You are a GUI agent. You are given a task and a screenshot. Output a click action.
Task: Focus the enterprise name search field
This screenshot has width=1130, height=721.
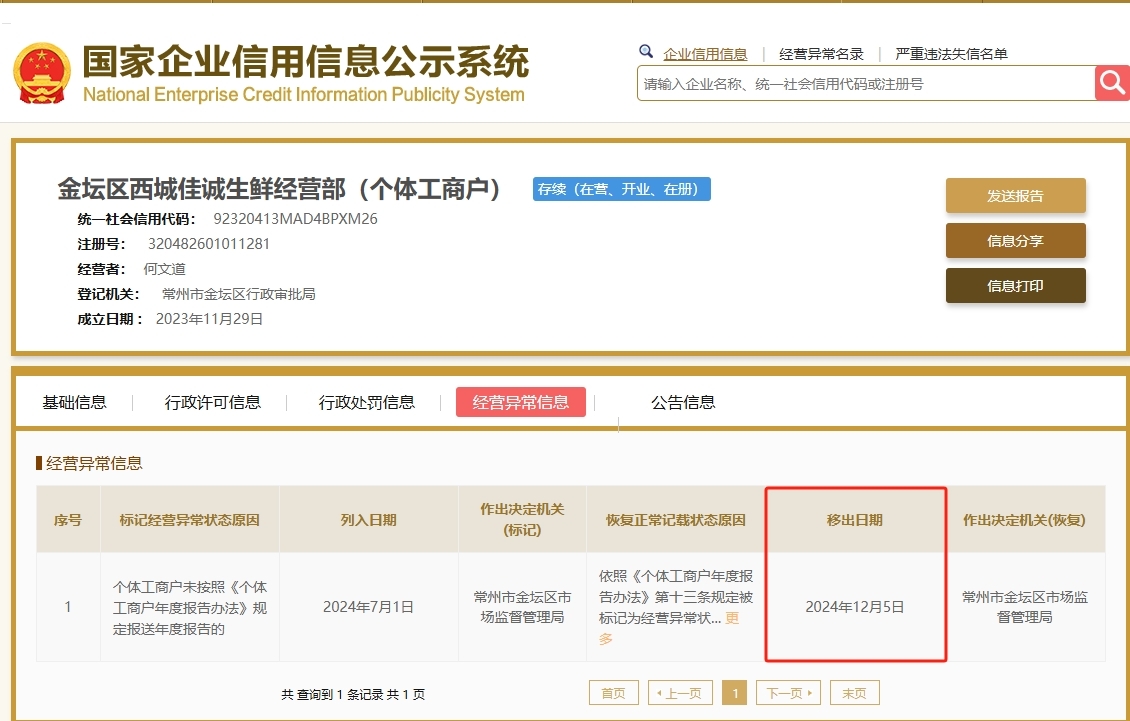point(865,84)
